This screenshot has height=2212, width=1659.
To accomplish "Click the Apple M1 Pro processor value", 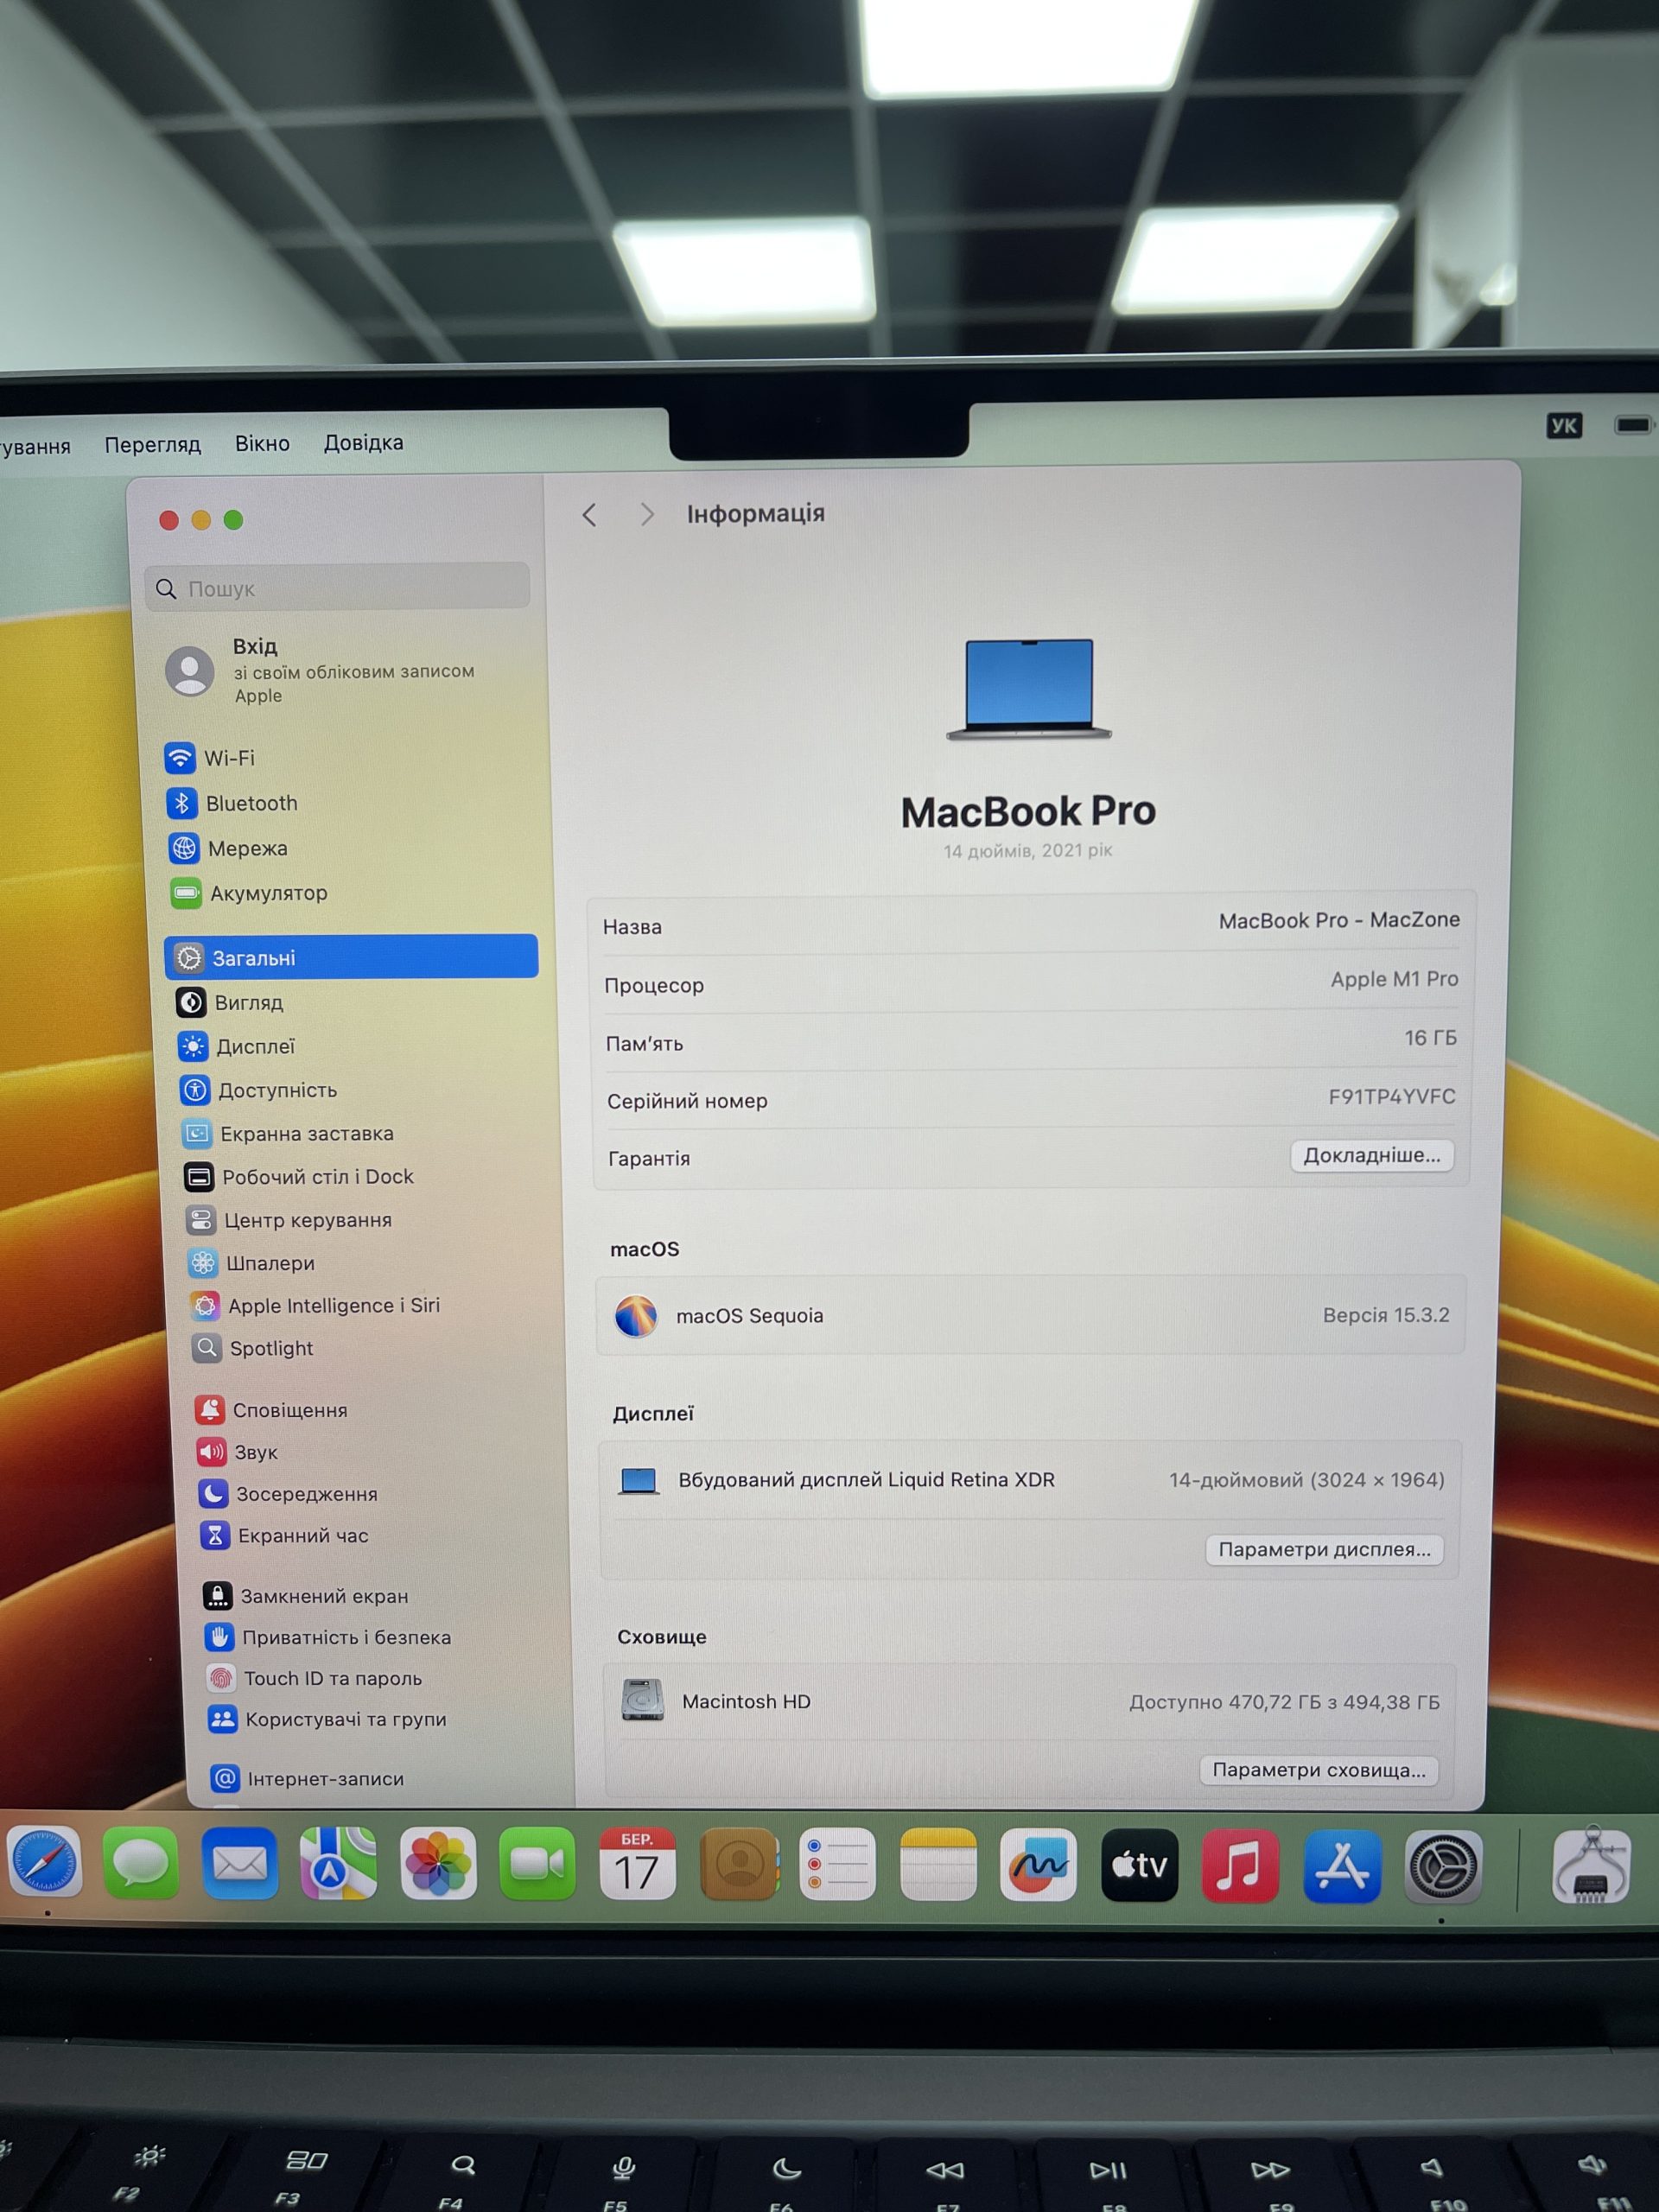I will pos(1393,979).
